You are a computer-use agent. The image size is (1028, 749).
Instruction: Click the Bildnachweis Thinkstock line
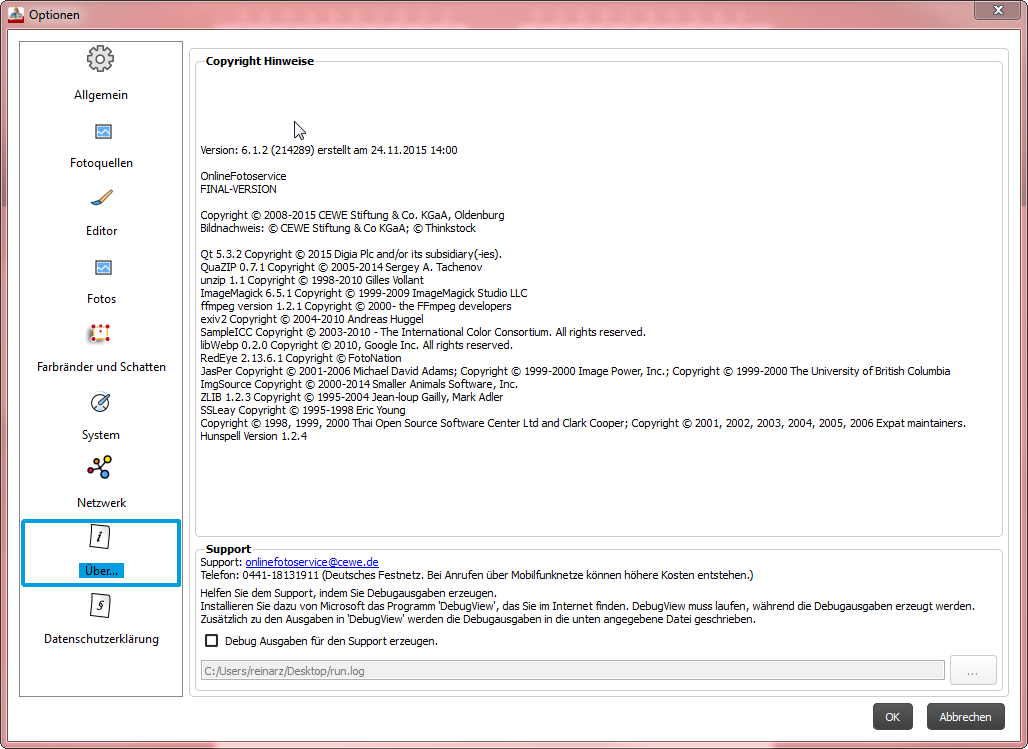(338, 228)
